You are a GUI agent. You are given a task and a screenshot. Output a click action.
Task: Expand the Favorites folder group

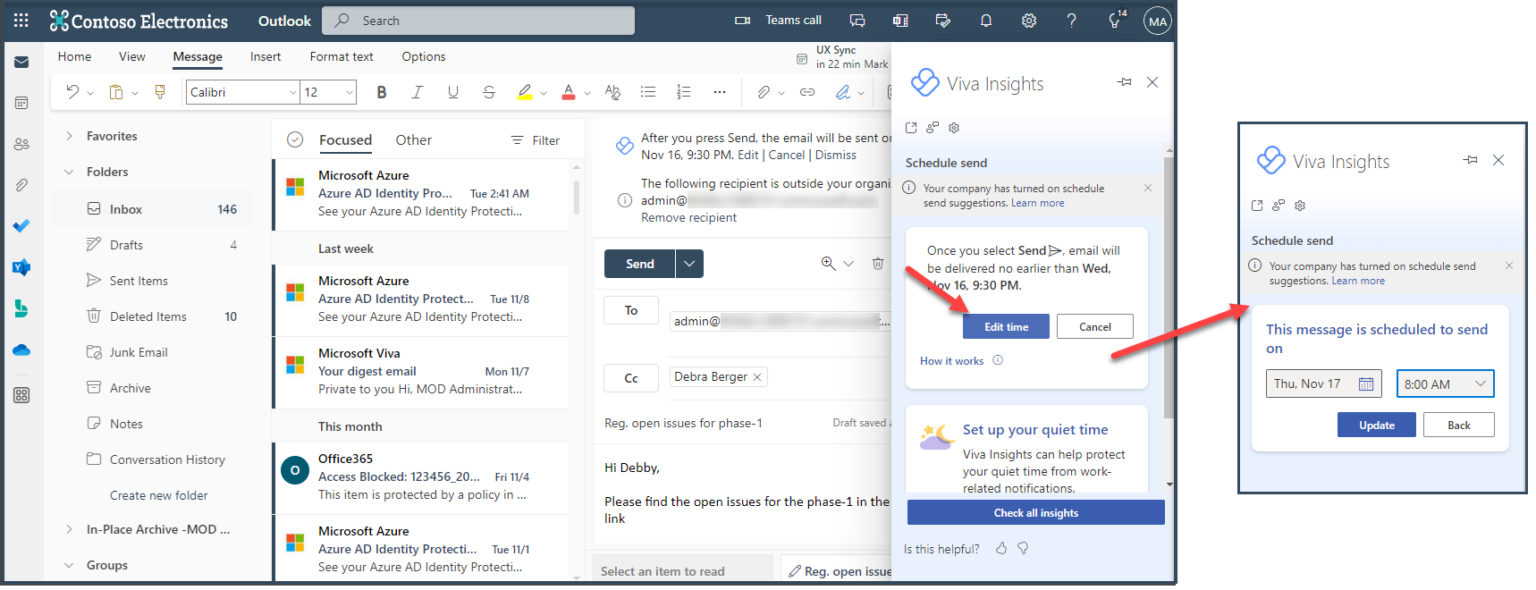pos(68,135)
